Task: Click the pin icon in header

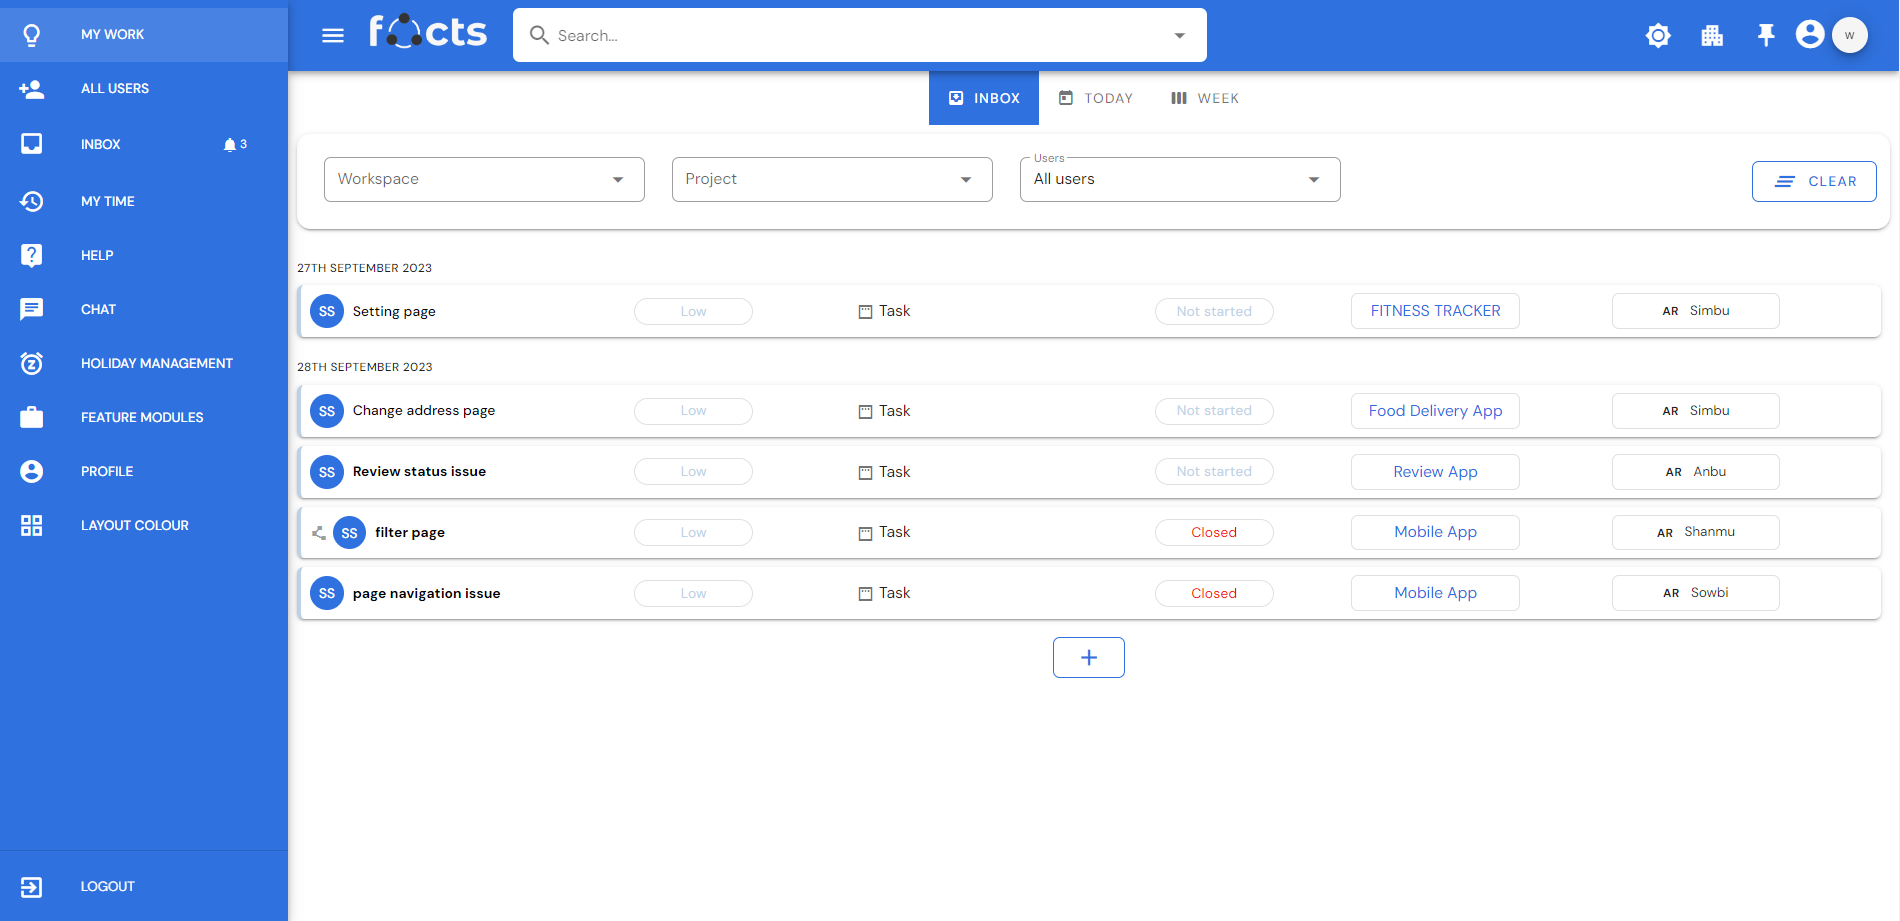Action: tap(1766, 36)
